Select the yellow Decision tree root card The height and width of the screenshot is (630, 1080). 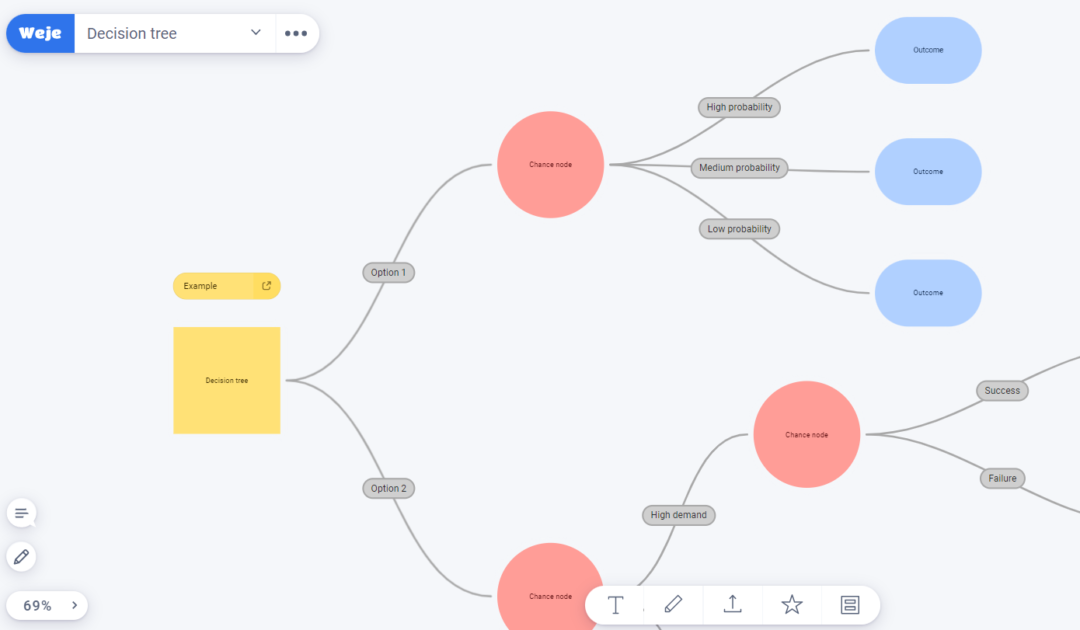227,380
